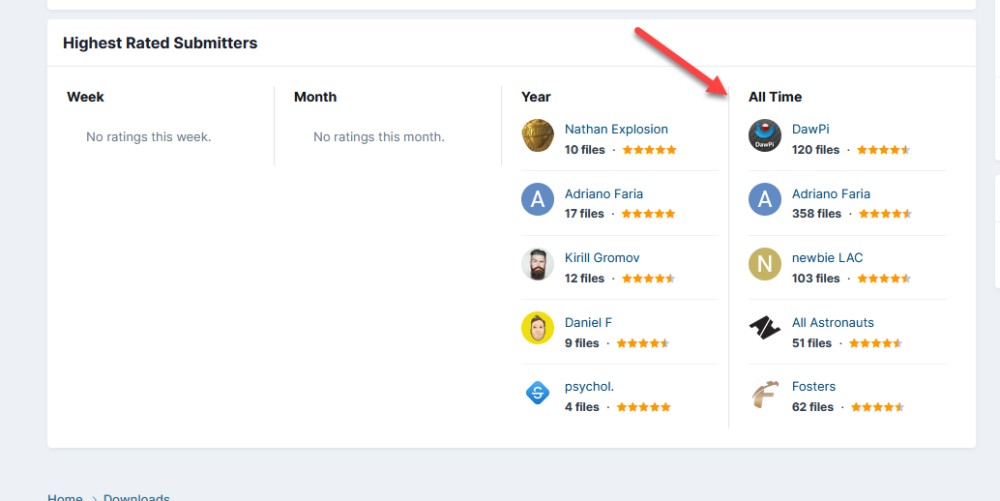1000x501 pixels.
Task: Open the psychol. profile link
Action: 589,386
